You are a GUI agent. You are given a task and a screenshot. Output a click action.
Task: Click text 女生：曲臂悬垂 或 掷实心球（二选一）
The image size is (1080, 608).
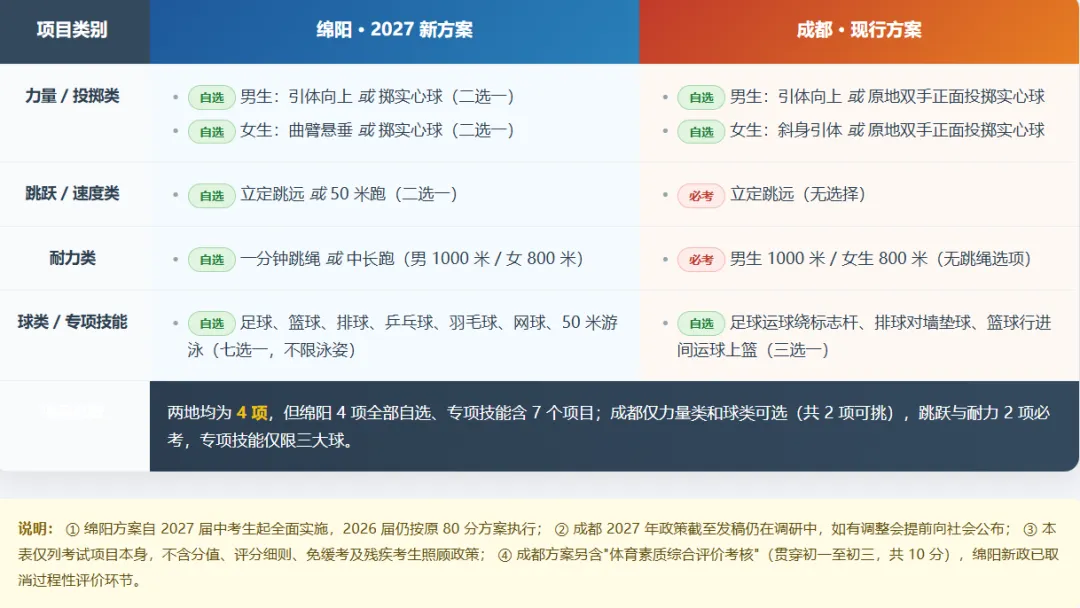click(x=377, y=130)
